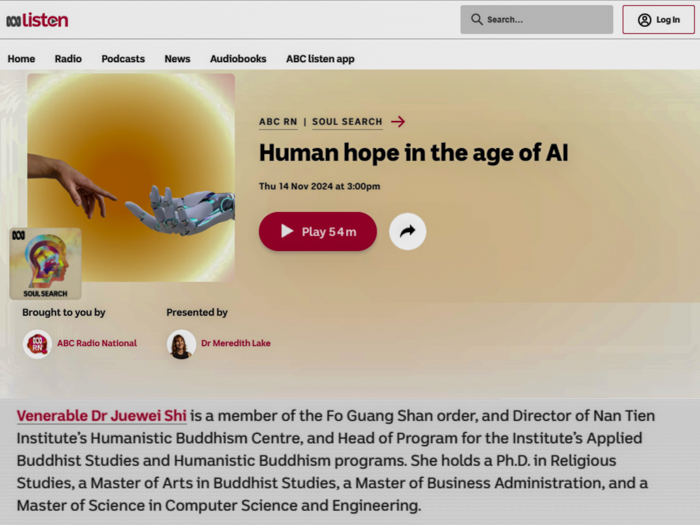
Task: Open the ABC Radio National link
Action: click(97, 343)
